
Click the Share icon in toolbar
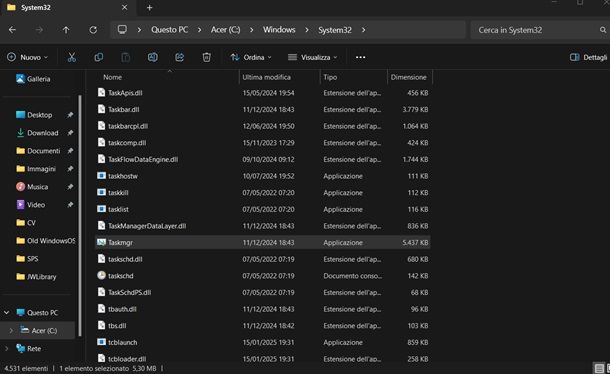[179, 57]
